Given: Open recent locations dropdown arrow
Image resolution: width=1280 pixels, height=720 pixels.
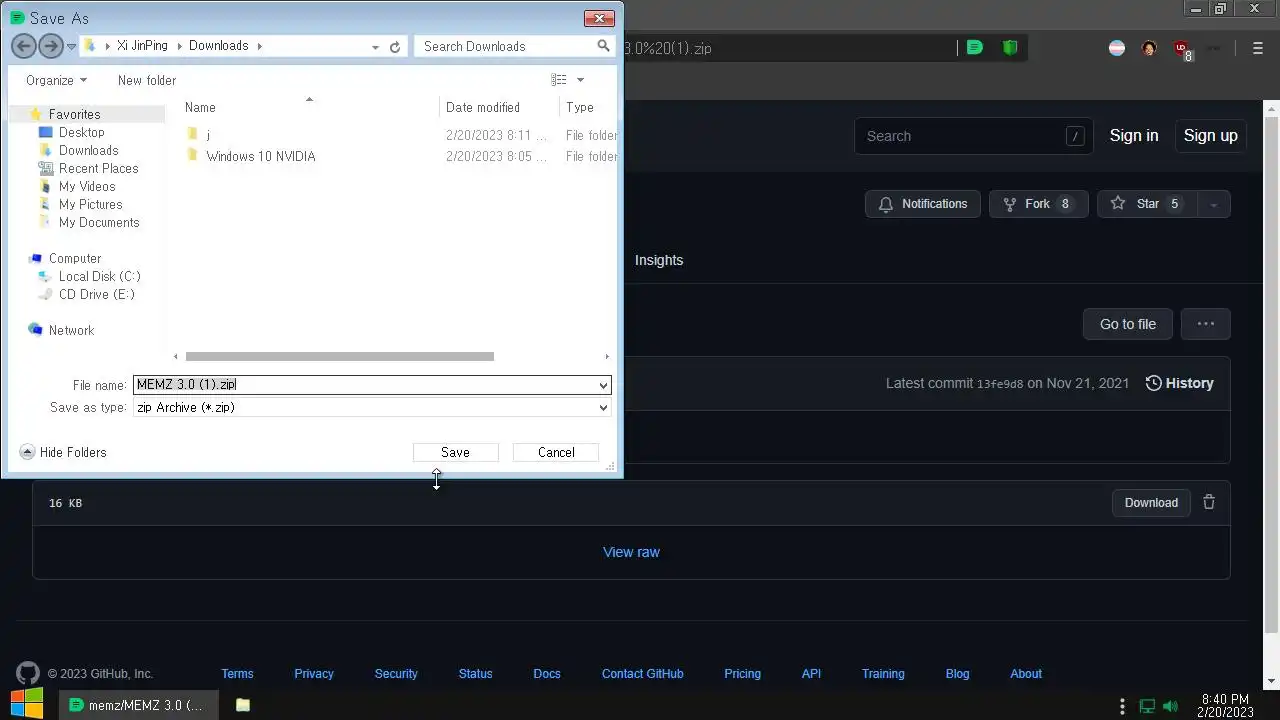Looking at the screenshot, I should pyautogui.click(x=71, y=46).
